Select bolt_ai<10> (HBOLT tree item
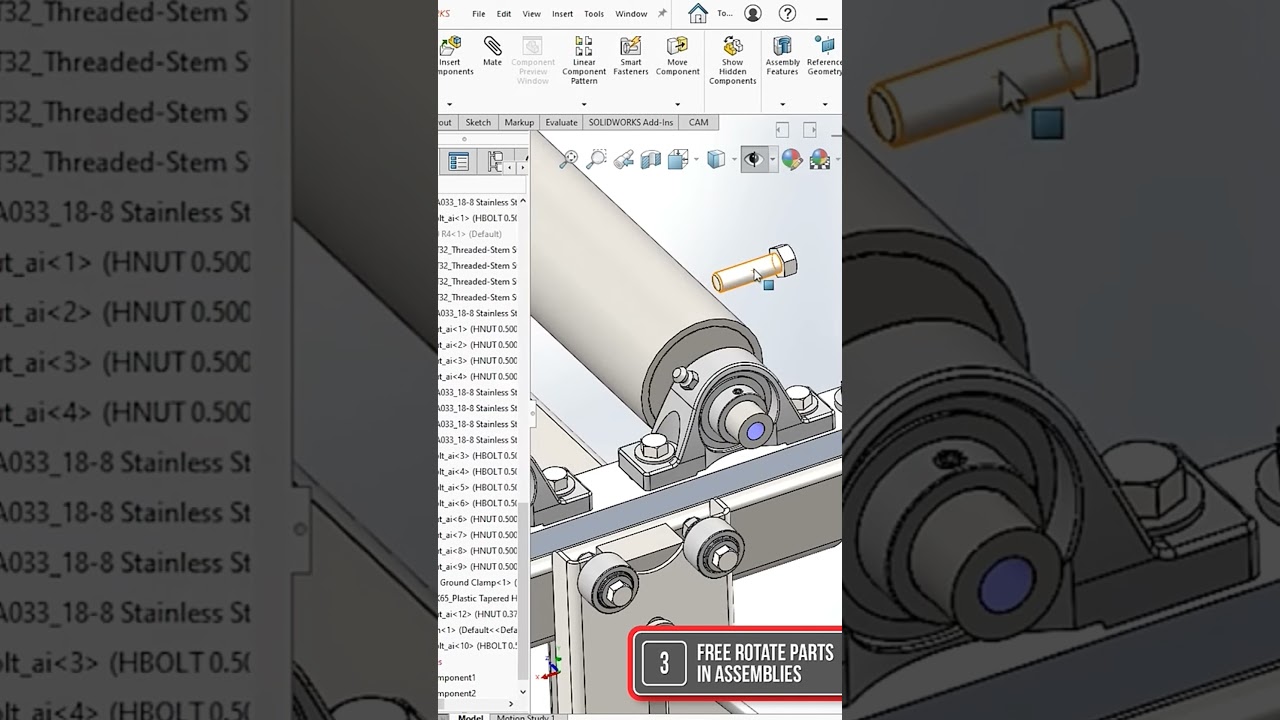The image size is (1280, 720). pos(478,646)
